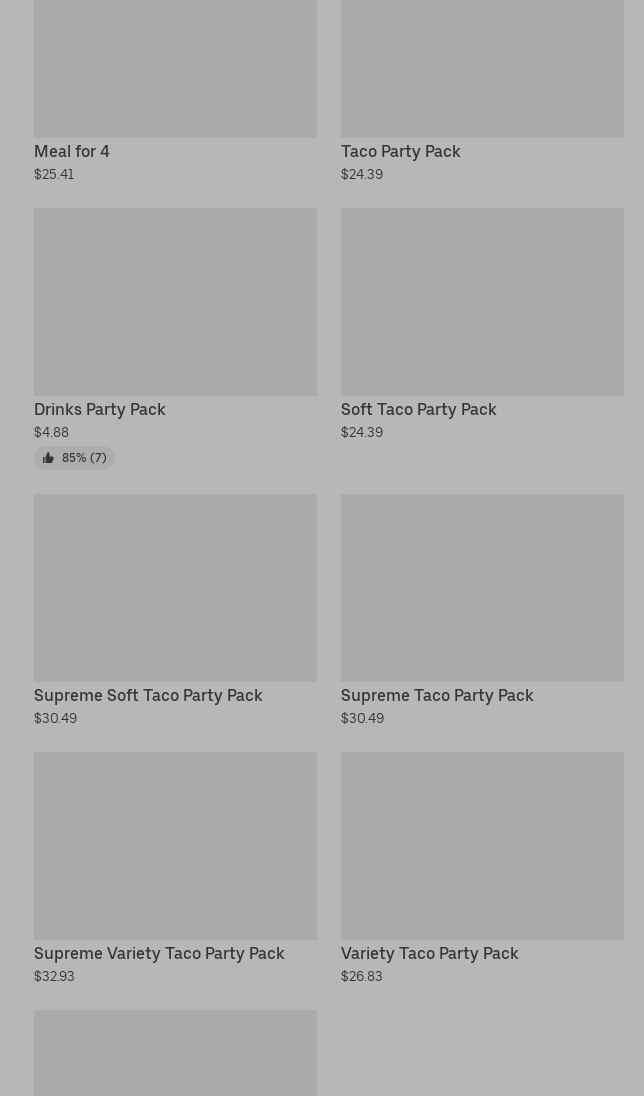Click the Soft Taco Party Pack image
This screenshot has height=1096, width=644.
[482, 302]
